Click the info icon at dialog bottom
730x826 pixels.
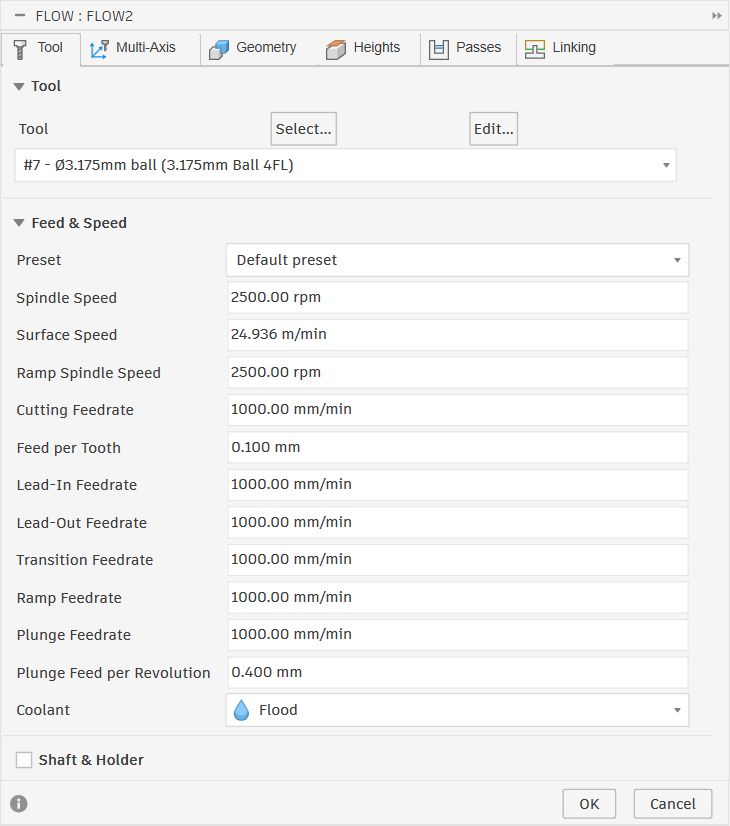pyautogui.click(x=19, y=803)
